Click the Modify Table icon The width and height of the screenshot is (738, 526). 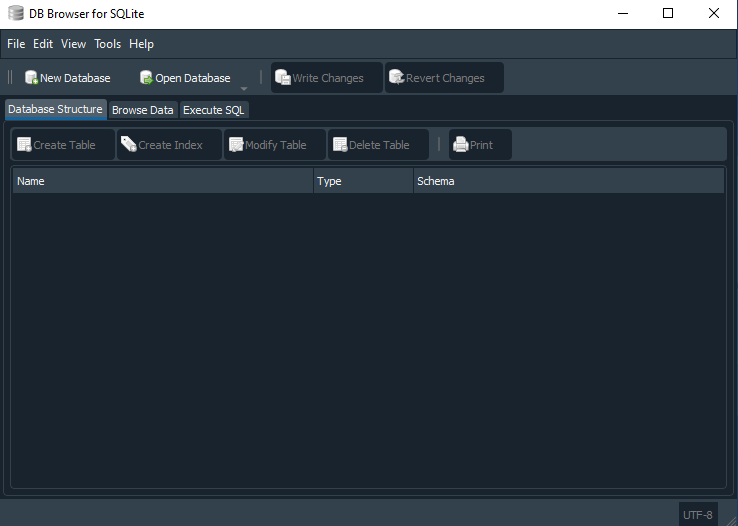tap(236, 144)
